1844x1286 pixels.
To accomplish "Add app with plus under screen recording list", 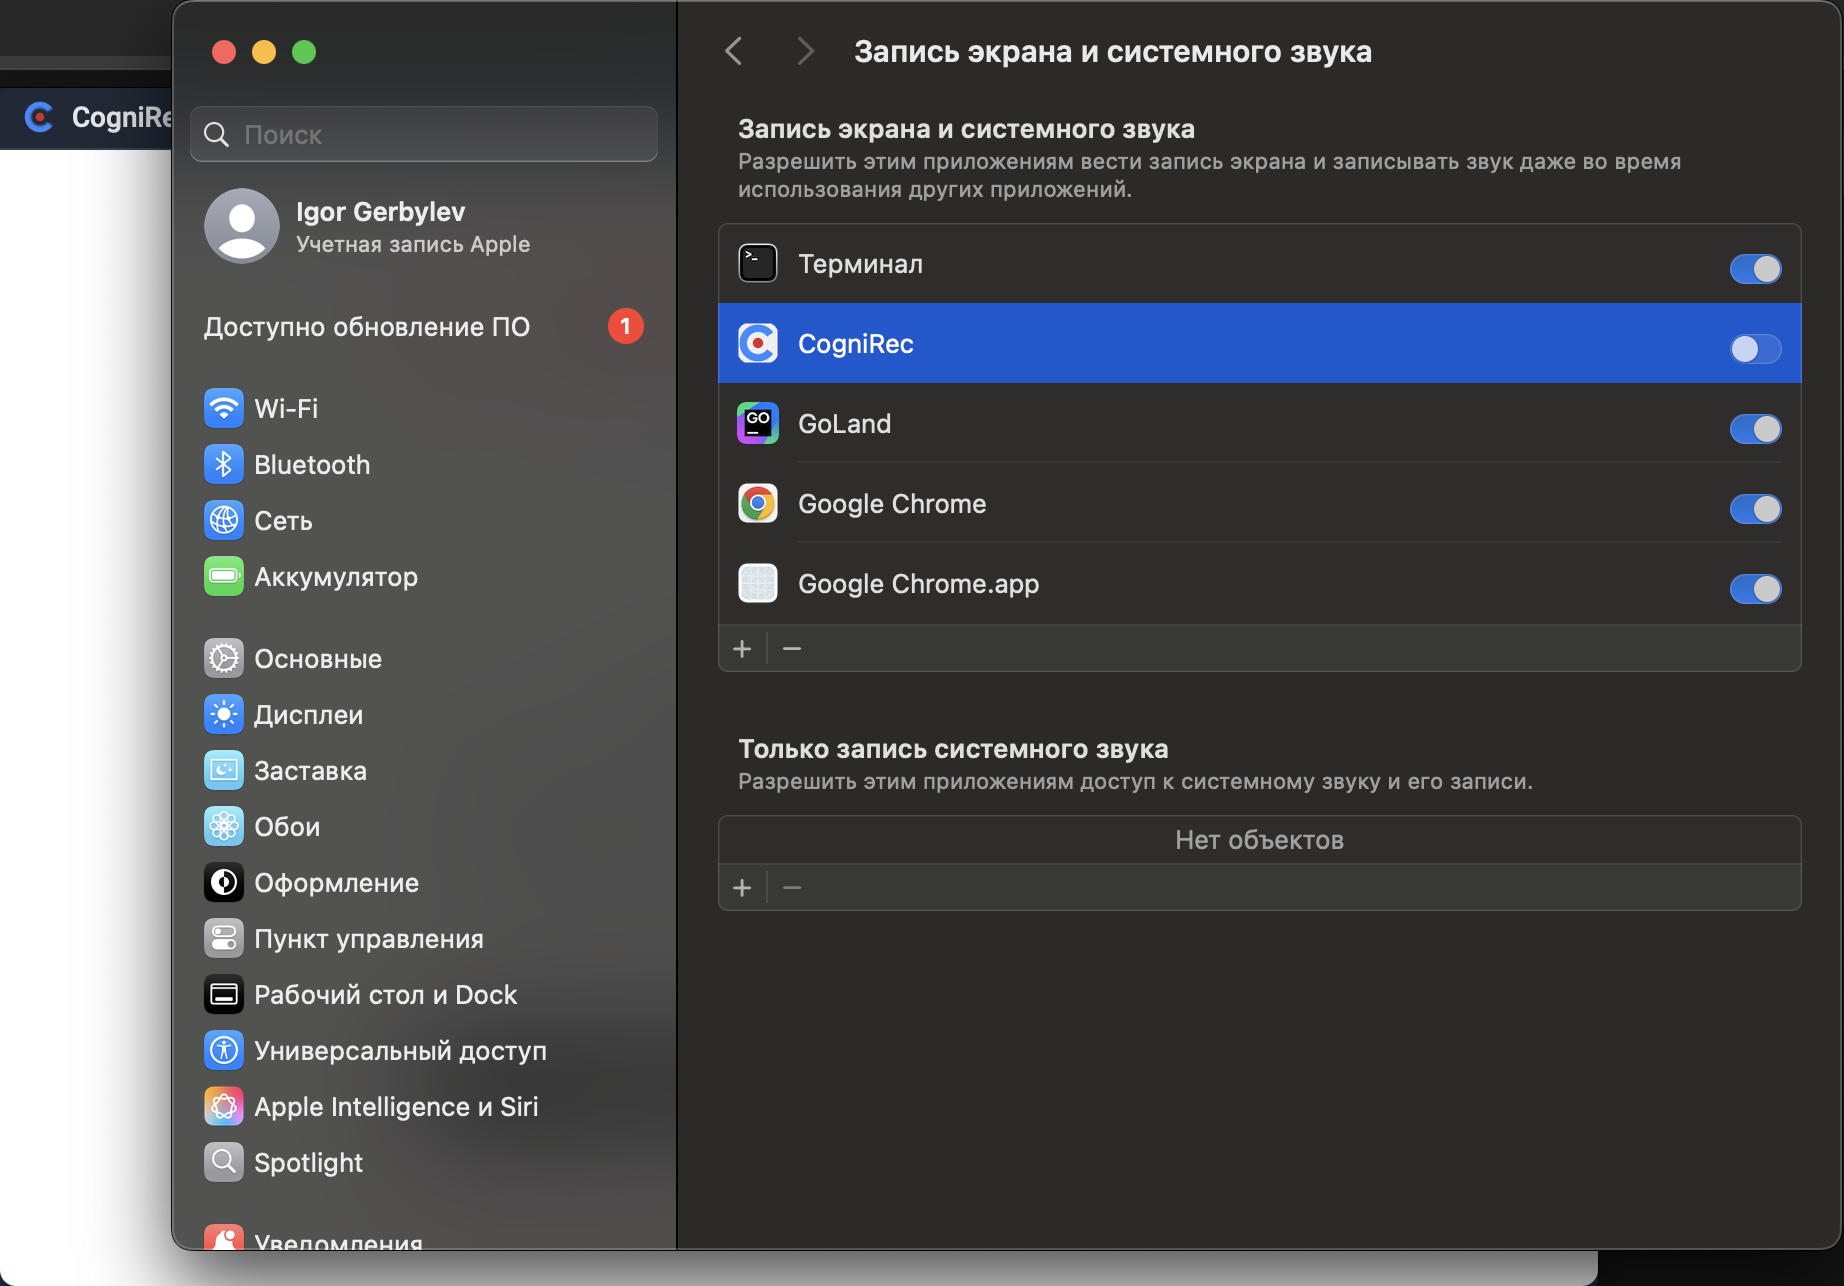I will pos(742,649).
